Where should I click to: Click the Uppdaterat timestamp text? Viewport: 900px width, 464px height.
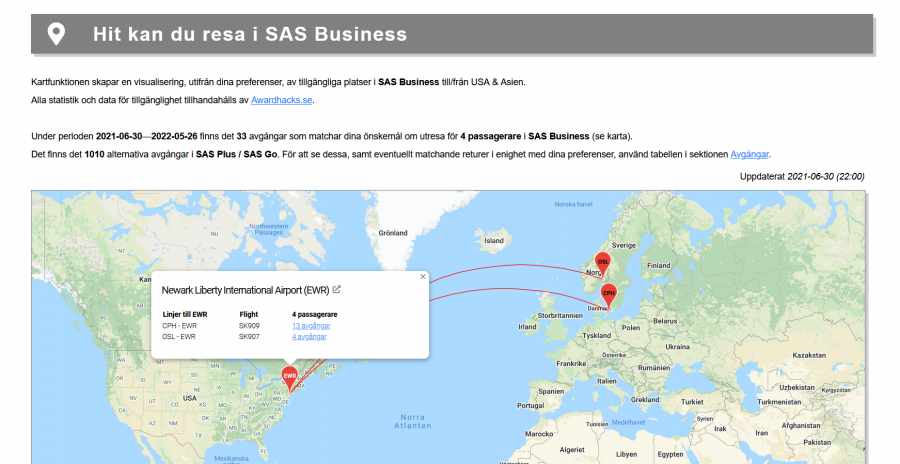pyautogui.click(x=802, y=176)
